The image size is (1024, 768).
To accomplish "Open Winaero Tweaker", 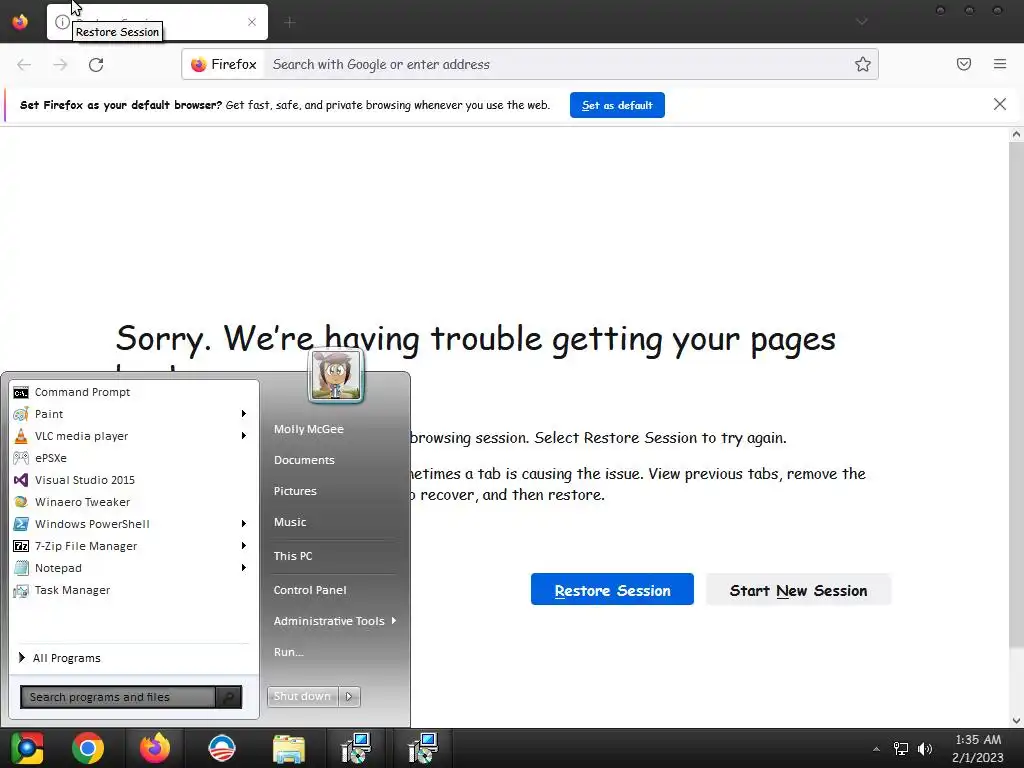I will [131, 502].
